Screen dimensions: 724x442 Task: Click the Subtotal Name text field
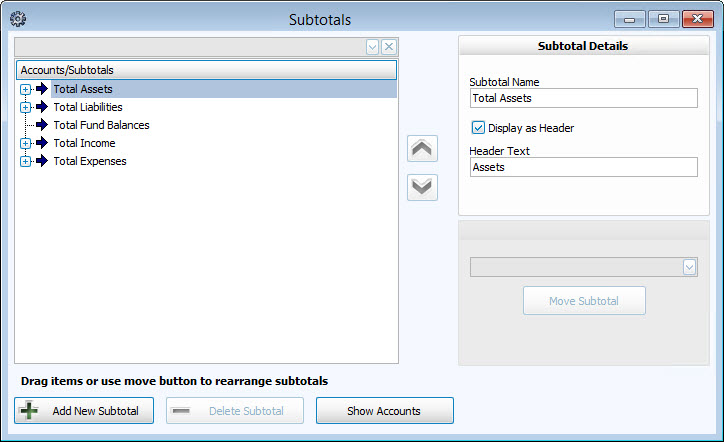[583, 98]
